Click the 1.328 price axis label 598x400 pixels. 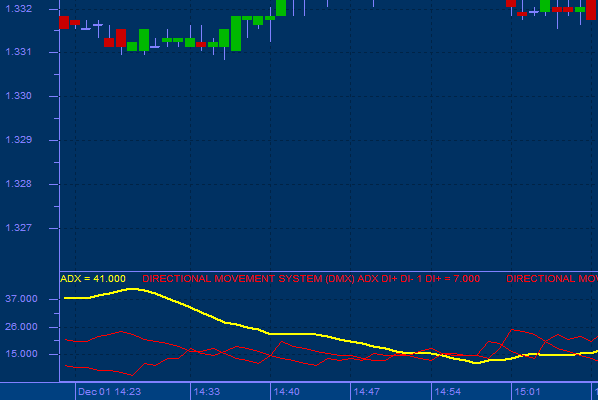point(19,184)
